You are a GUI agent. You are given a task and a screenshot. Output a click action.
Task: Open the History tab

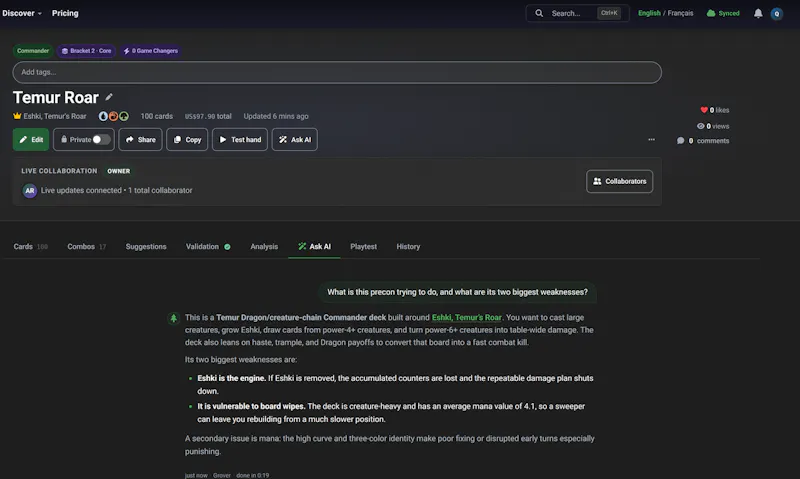click(x=408, y=247)
